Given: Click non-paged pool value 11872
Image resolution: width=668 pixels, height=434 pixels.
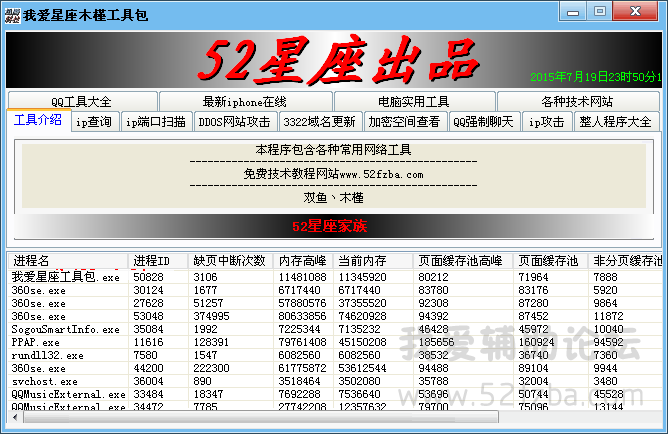Looking at the screenshot, I should tap(608, 316).
